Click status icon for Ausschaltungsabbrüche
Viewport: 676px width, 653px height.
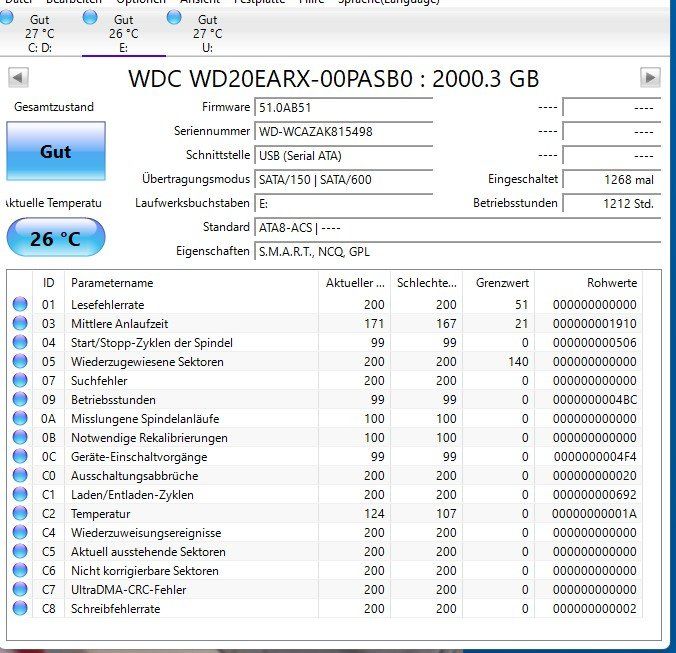coord(20,475)
